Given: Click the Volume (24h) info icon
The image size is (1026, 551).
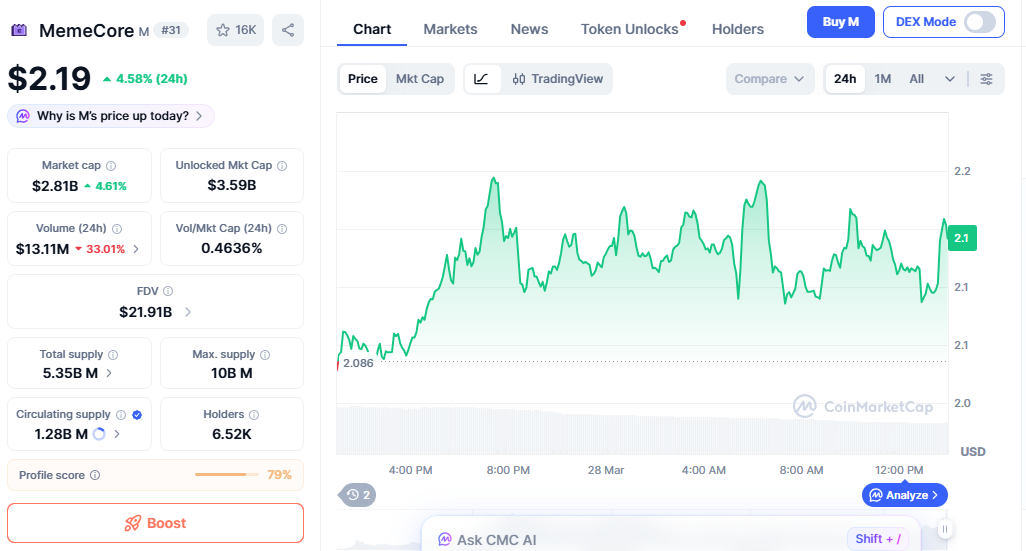Looking at the screenshot, I should (x=117, y=229).
